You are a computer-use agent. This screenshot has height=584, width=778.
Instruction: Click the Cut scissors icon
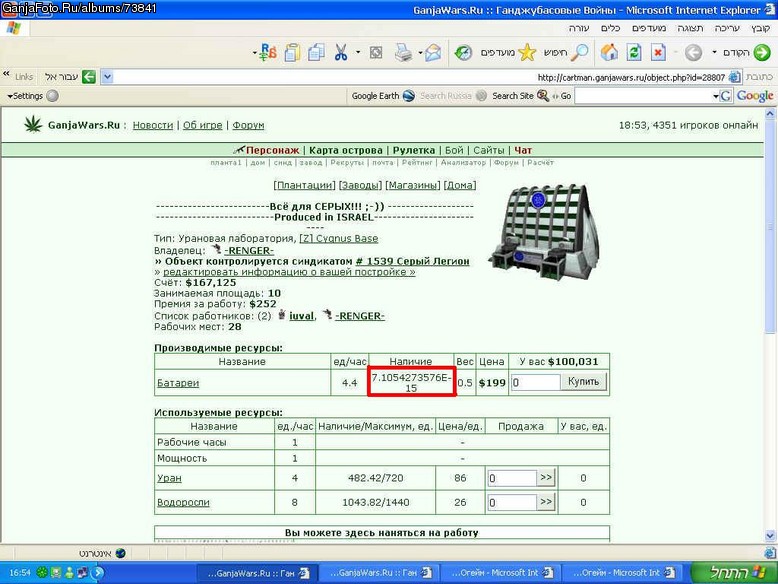341,53
